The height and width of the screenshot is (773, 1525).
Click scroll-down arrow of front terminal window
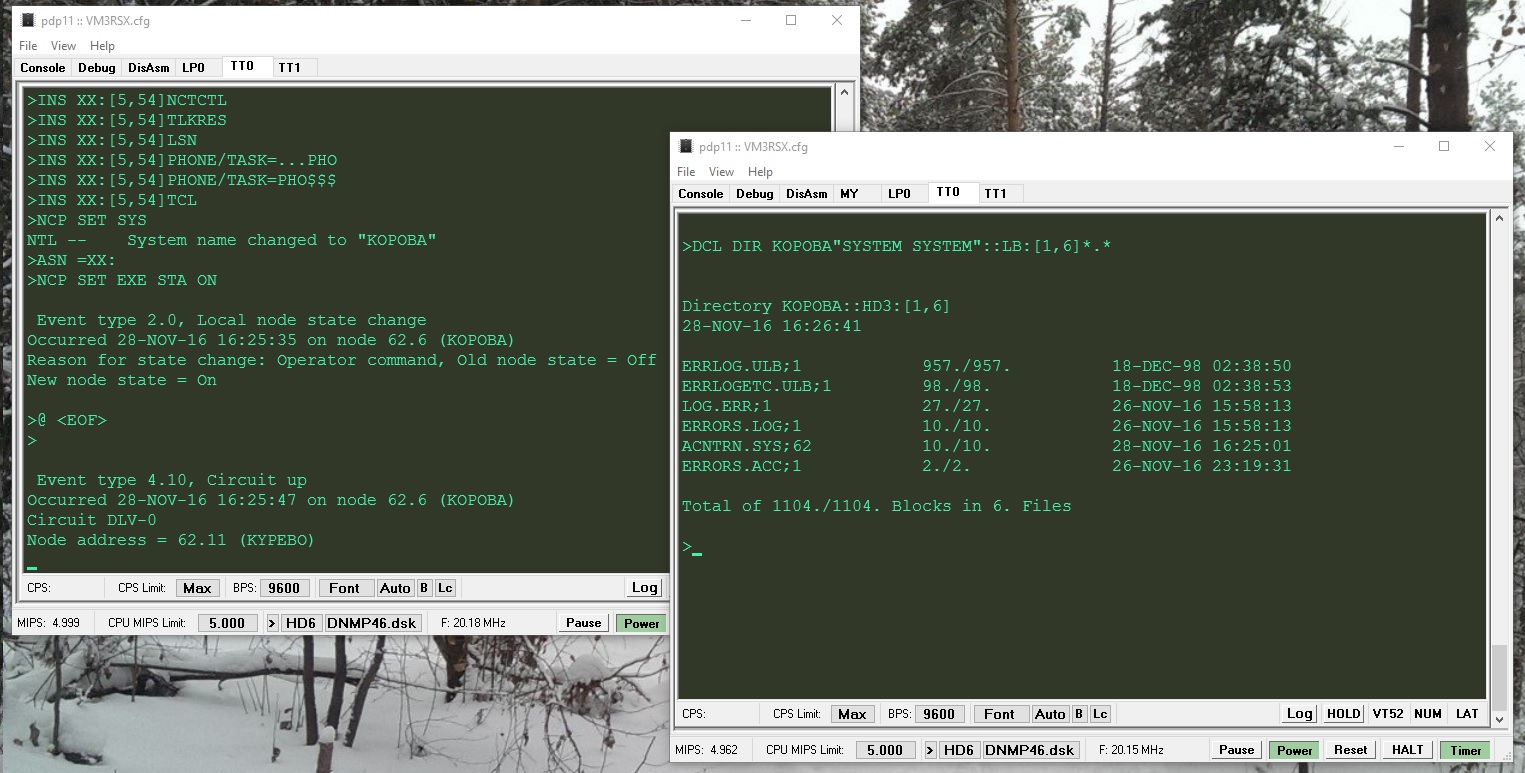pos(1497,719)
